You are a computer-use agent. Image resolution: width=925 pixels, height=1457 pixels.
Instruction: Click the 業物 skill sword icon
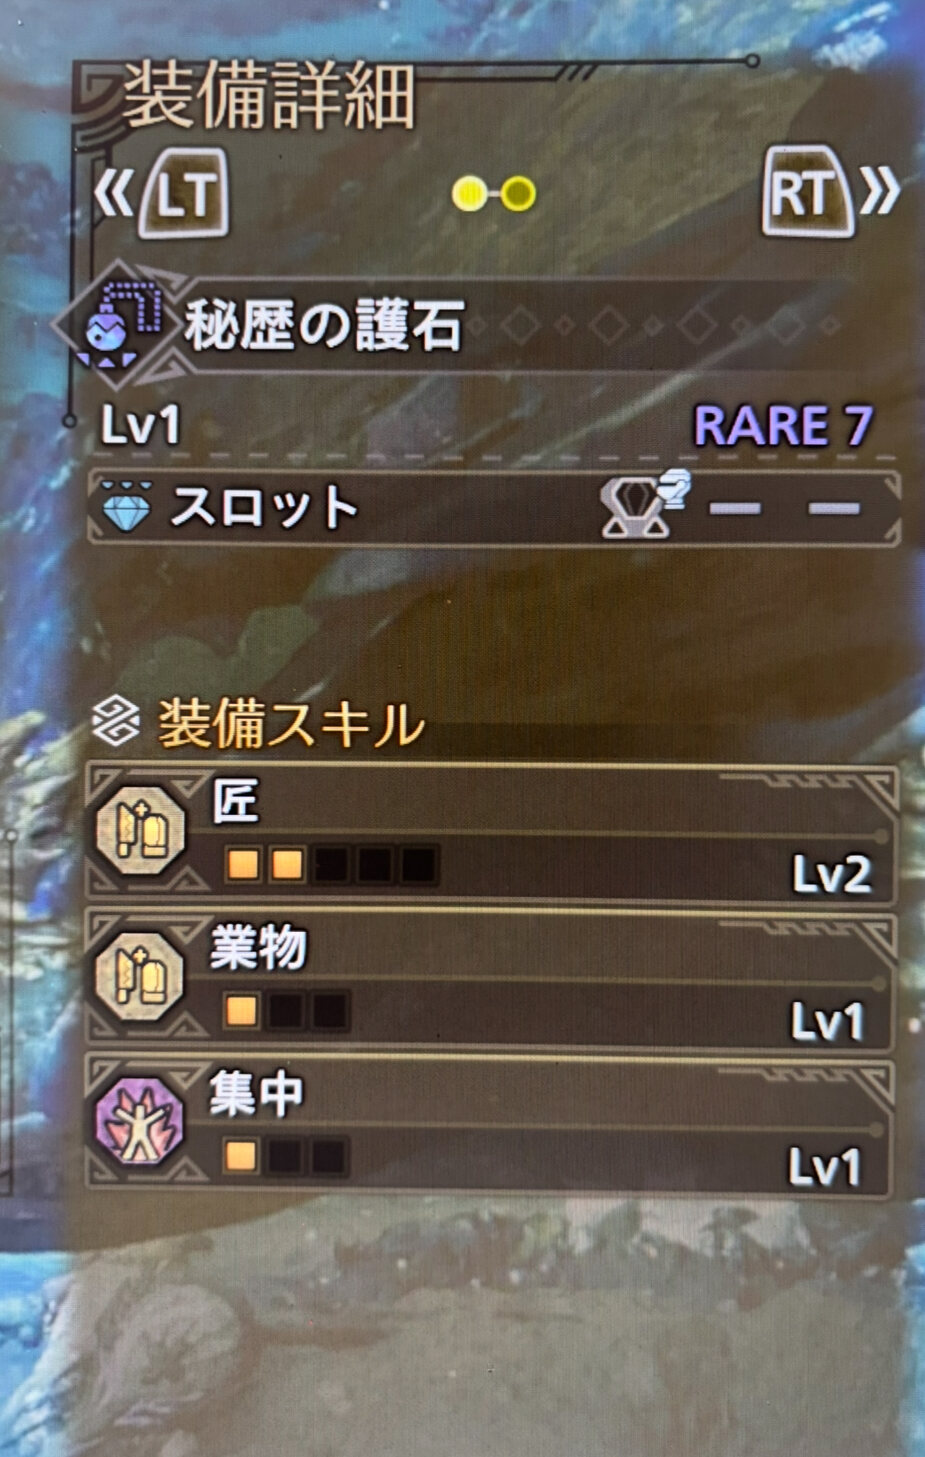(140, 977)
